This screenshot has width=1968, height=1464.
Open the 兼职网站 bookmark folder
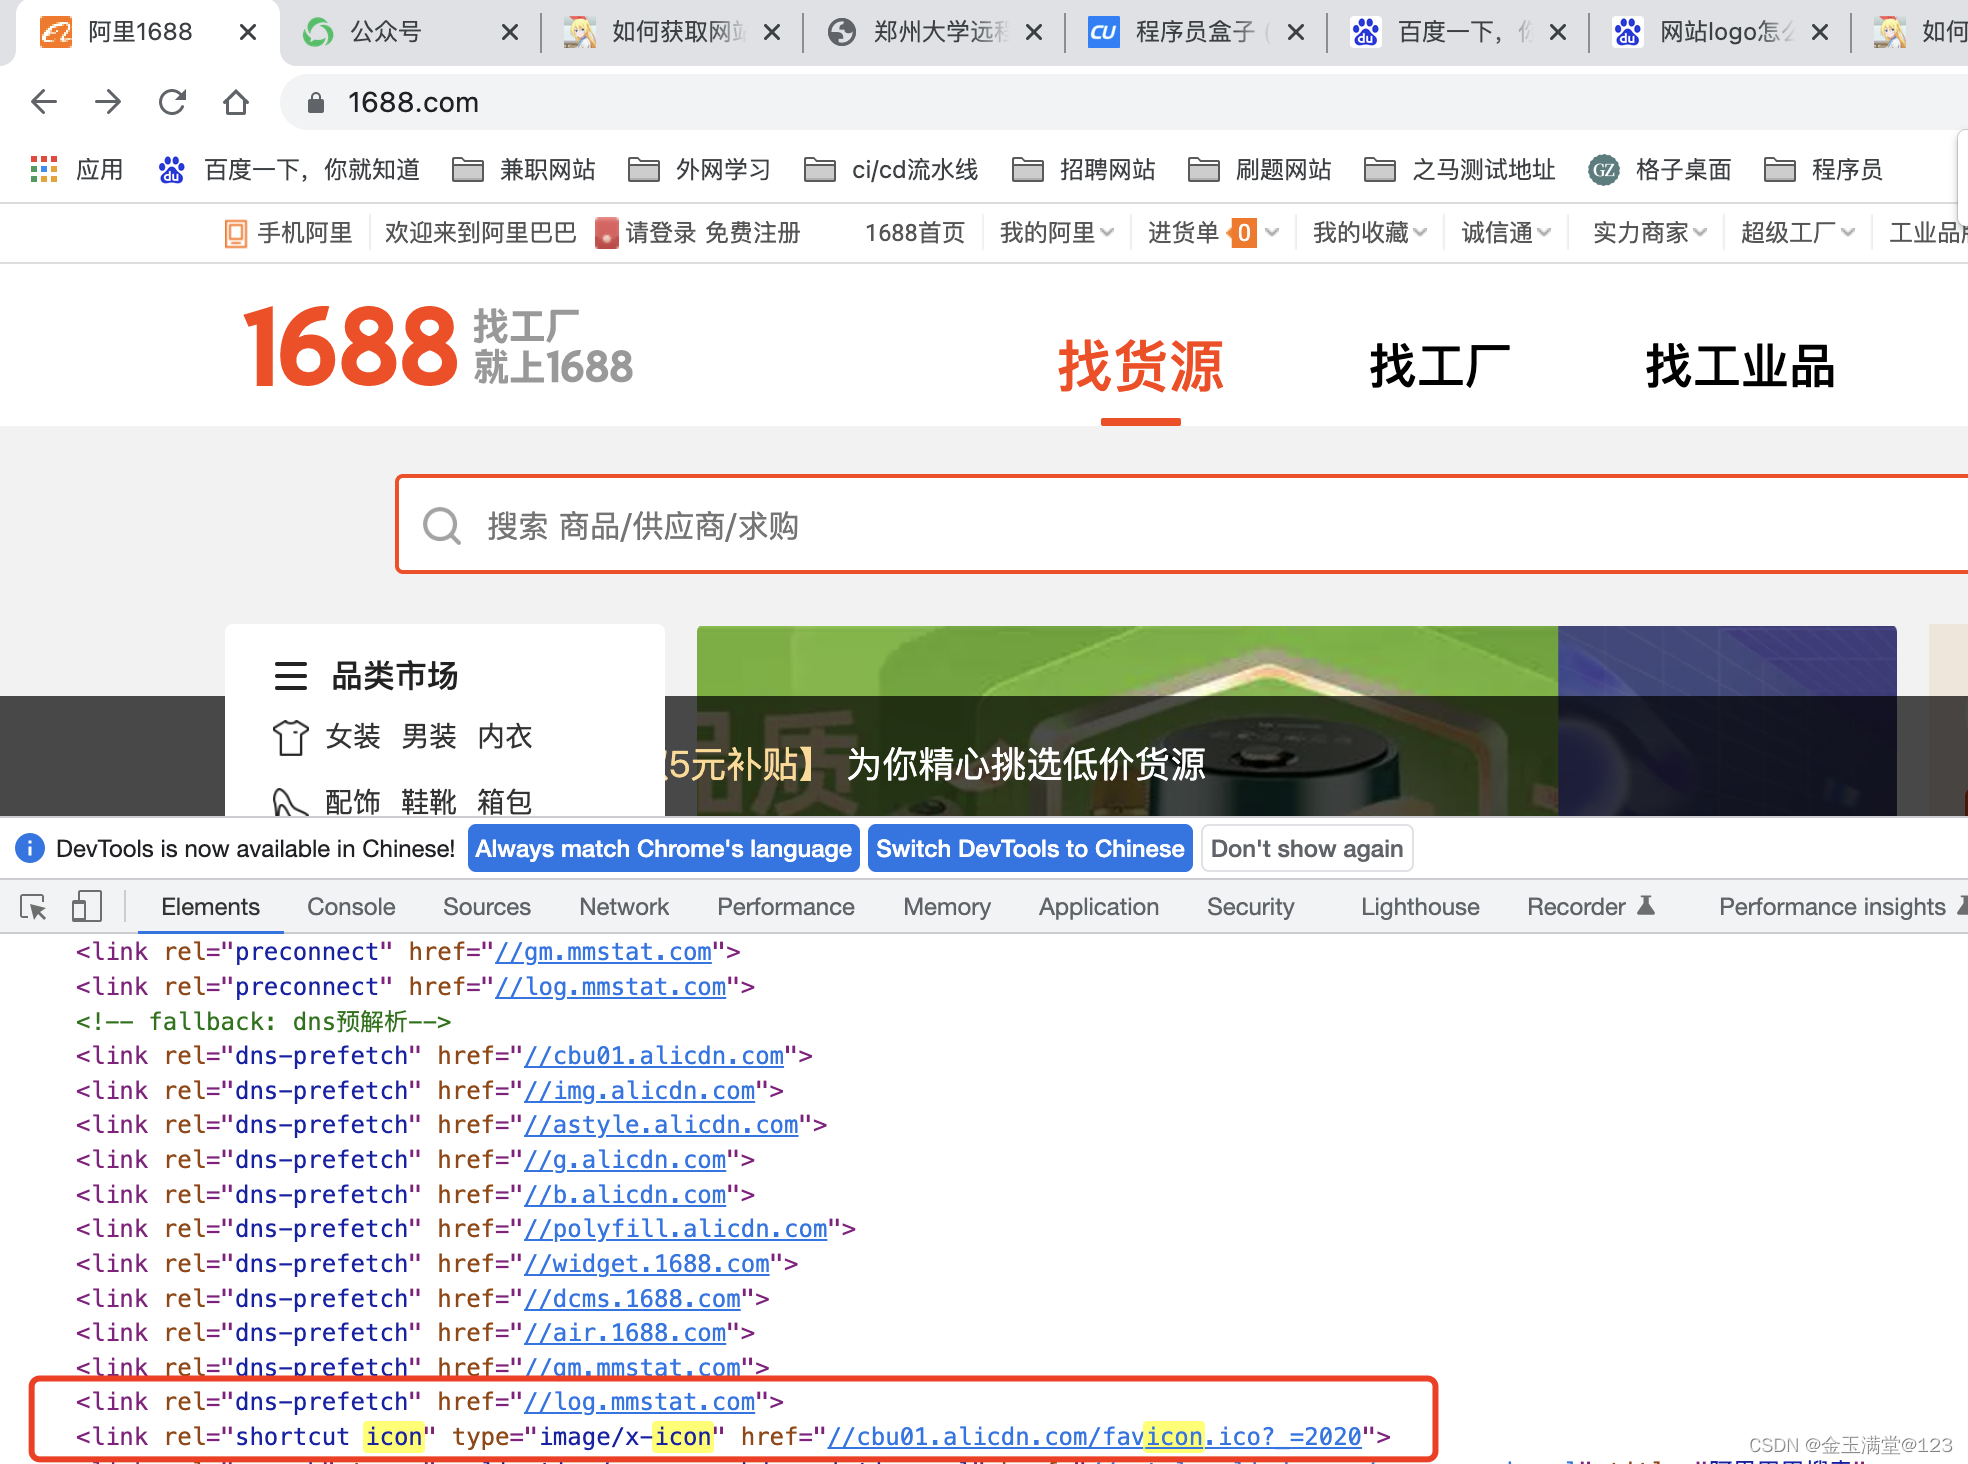tap(524, 169)
